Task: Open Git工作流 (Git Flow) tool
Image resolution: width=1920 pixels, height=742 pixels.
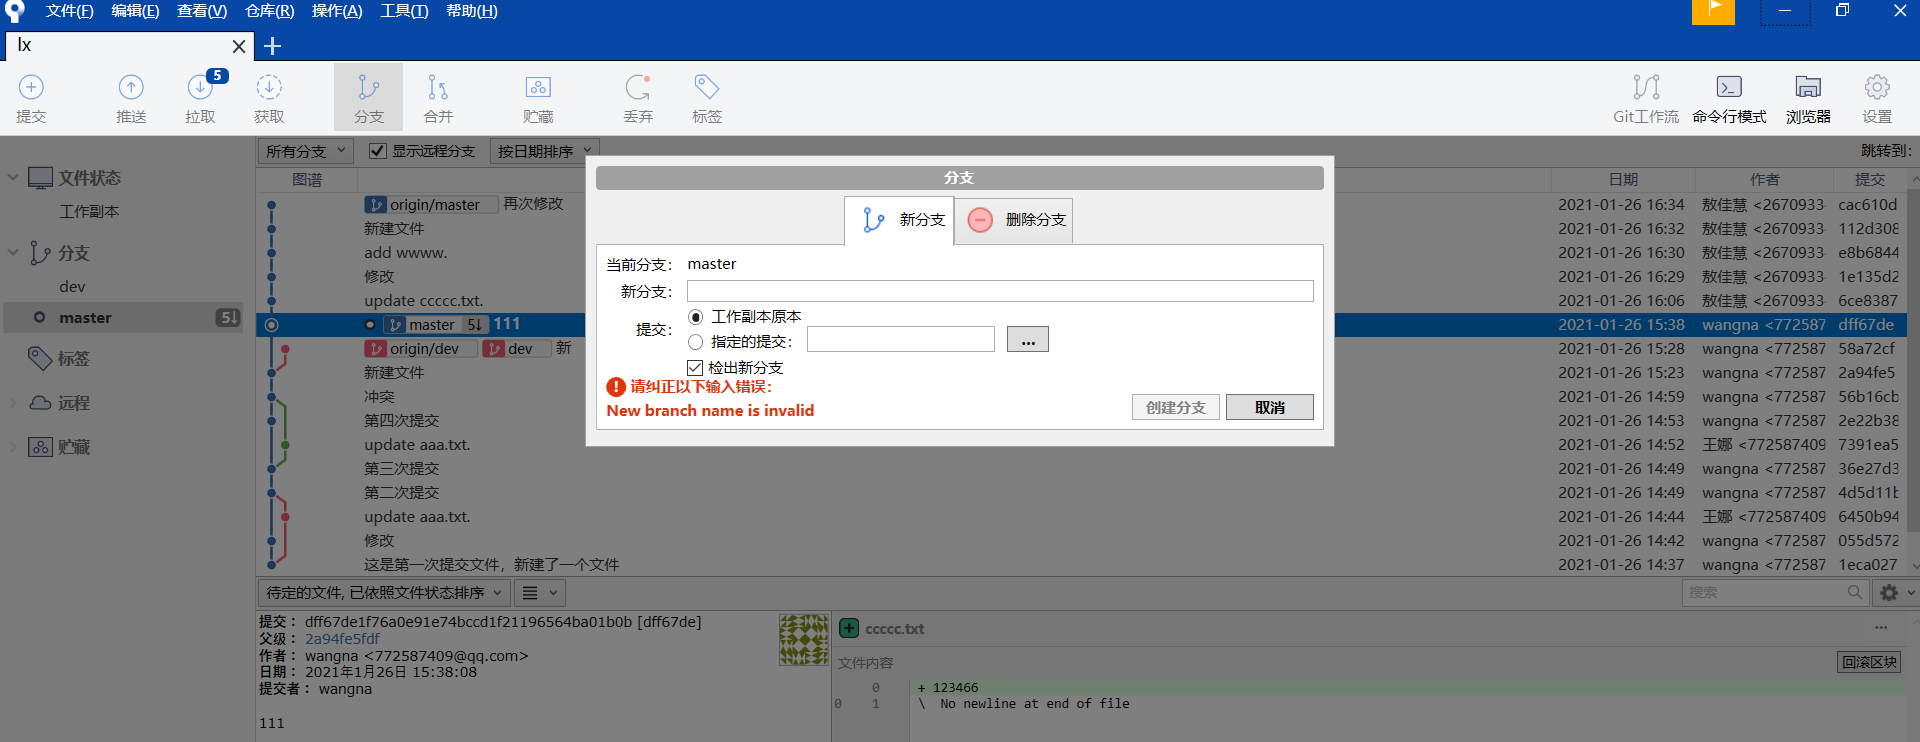Action: (x=1646, y=97)
